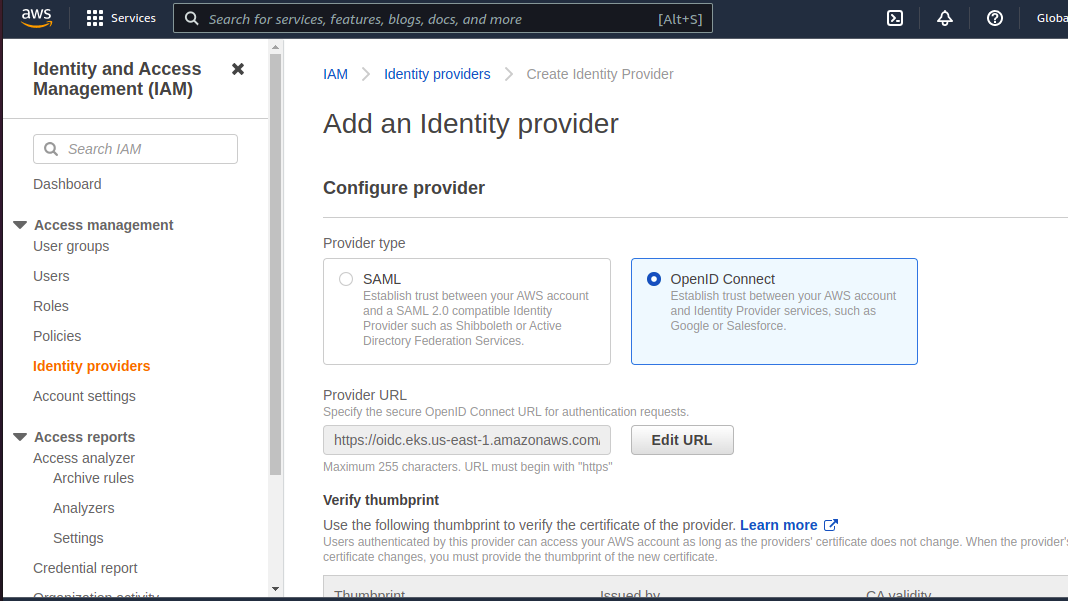Image resolution: width=1068 pixels, height=601 pixels.
Task: Select the OpenID Connect radio option
Action: 654,279
